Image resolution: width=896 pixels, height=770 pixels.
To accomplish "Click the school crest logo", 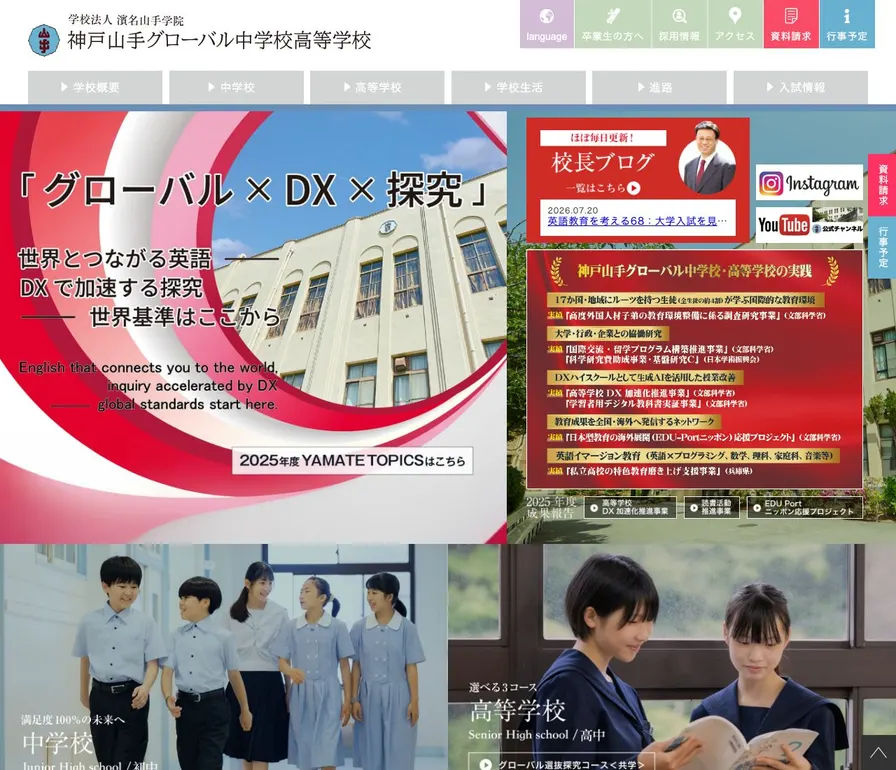I will [43, 40].
